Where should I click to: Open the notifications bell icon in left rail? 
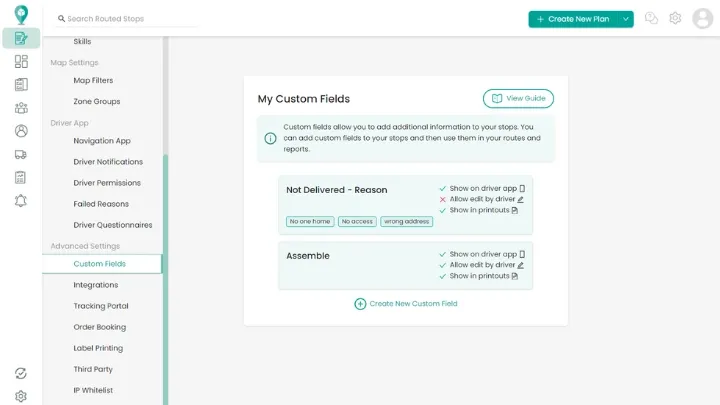point(21,200)
